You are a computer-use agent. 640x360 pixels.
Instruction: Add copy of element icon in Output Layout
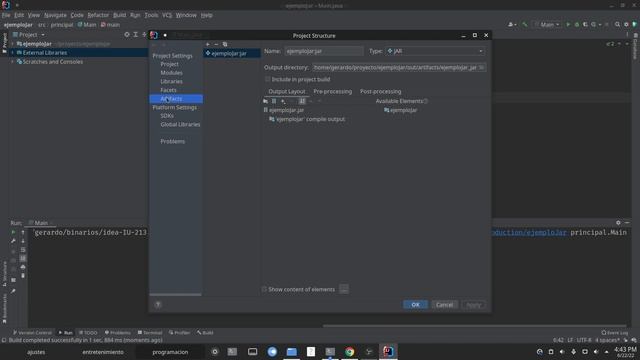click(283, 101)
